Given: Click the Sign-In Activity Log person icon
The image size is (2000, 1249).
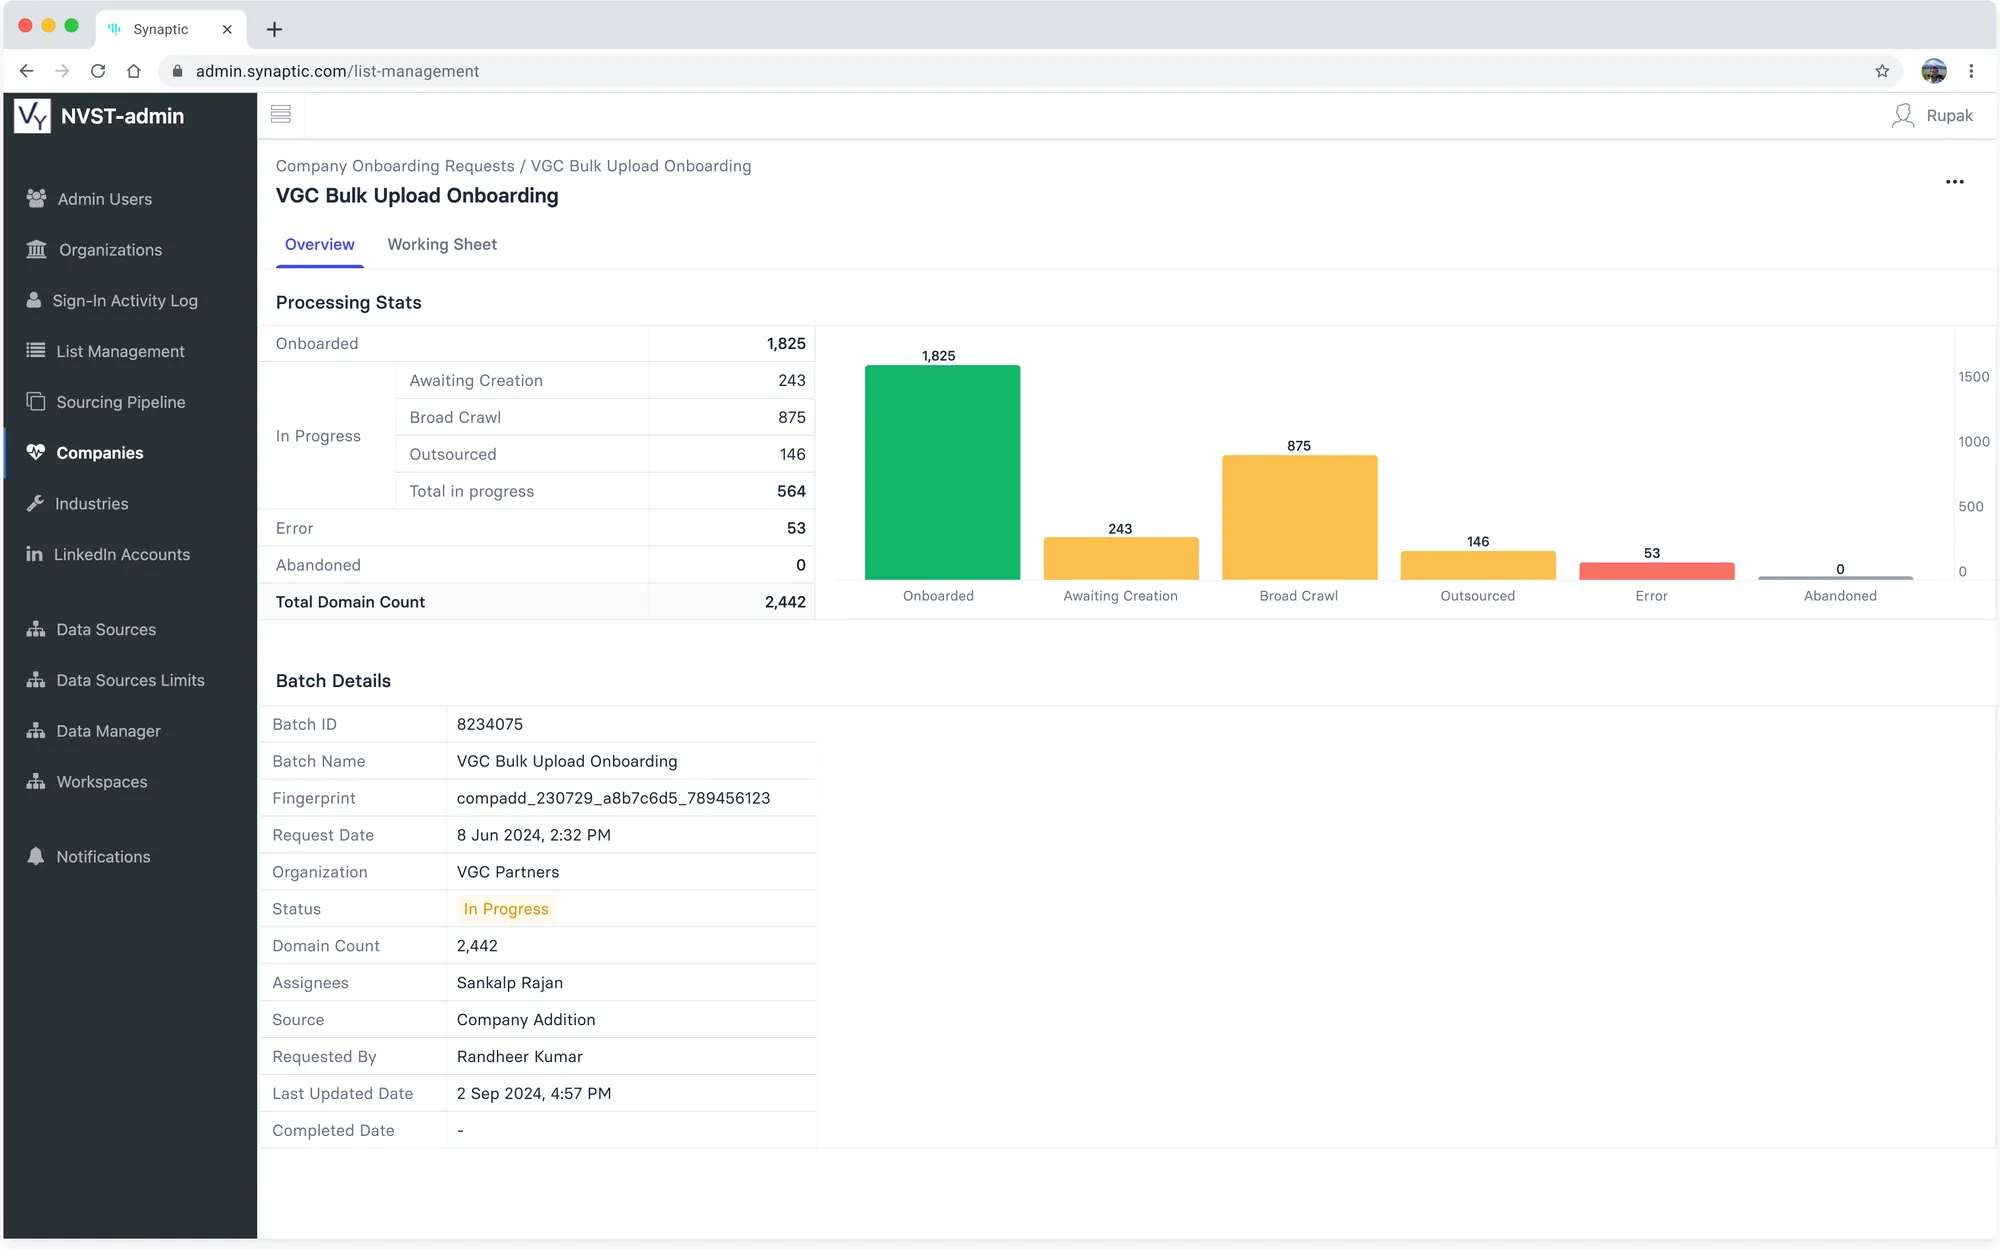Looking at the screenshot, I should point(34,300).
